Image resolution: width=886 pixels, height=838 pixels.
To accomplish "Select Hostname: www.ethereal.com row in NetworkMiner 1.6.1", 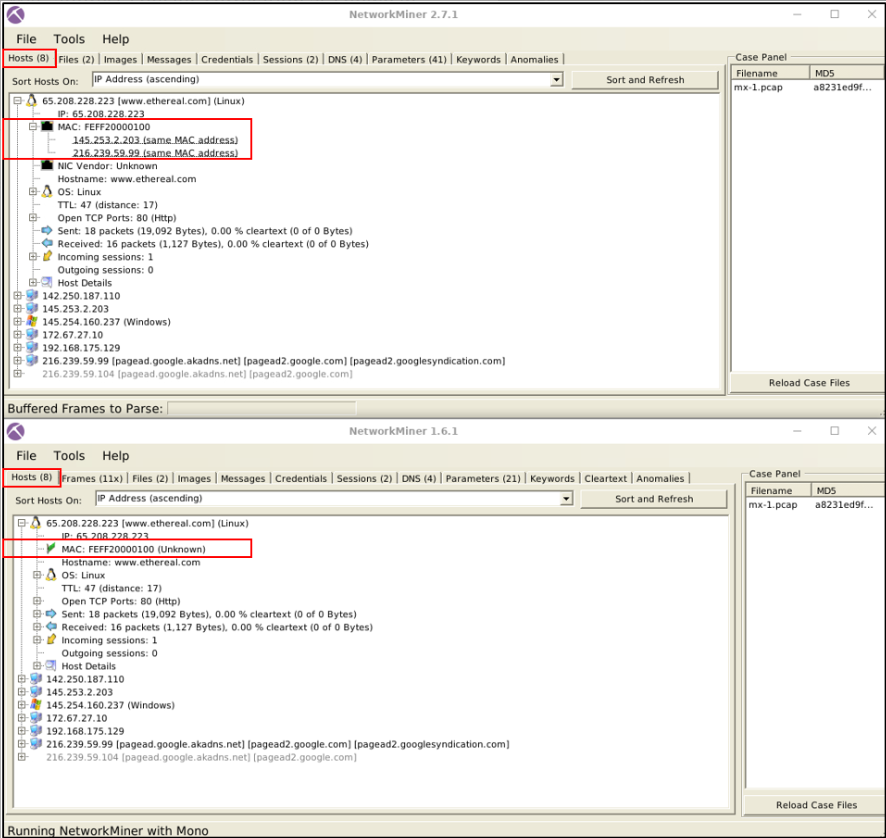I will click(x=131, y=562).
